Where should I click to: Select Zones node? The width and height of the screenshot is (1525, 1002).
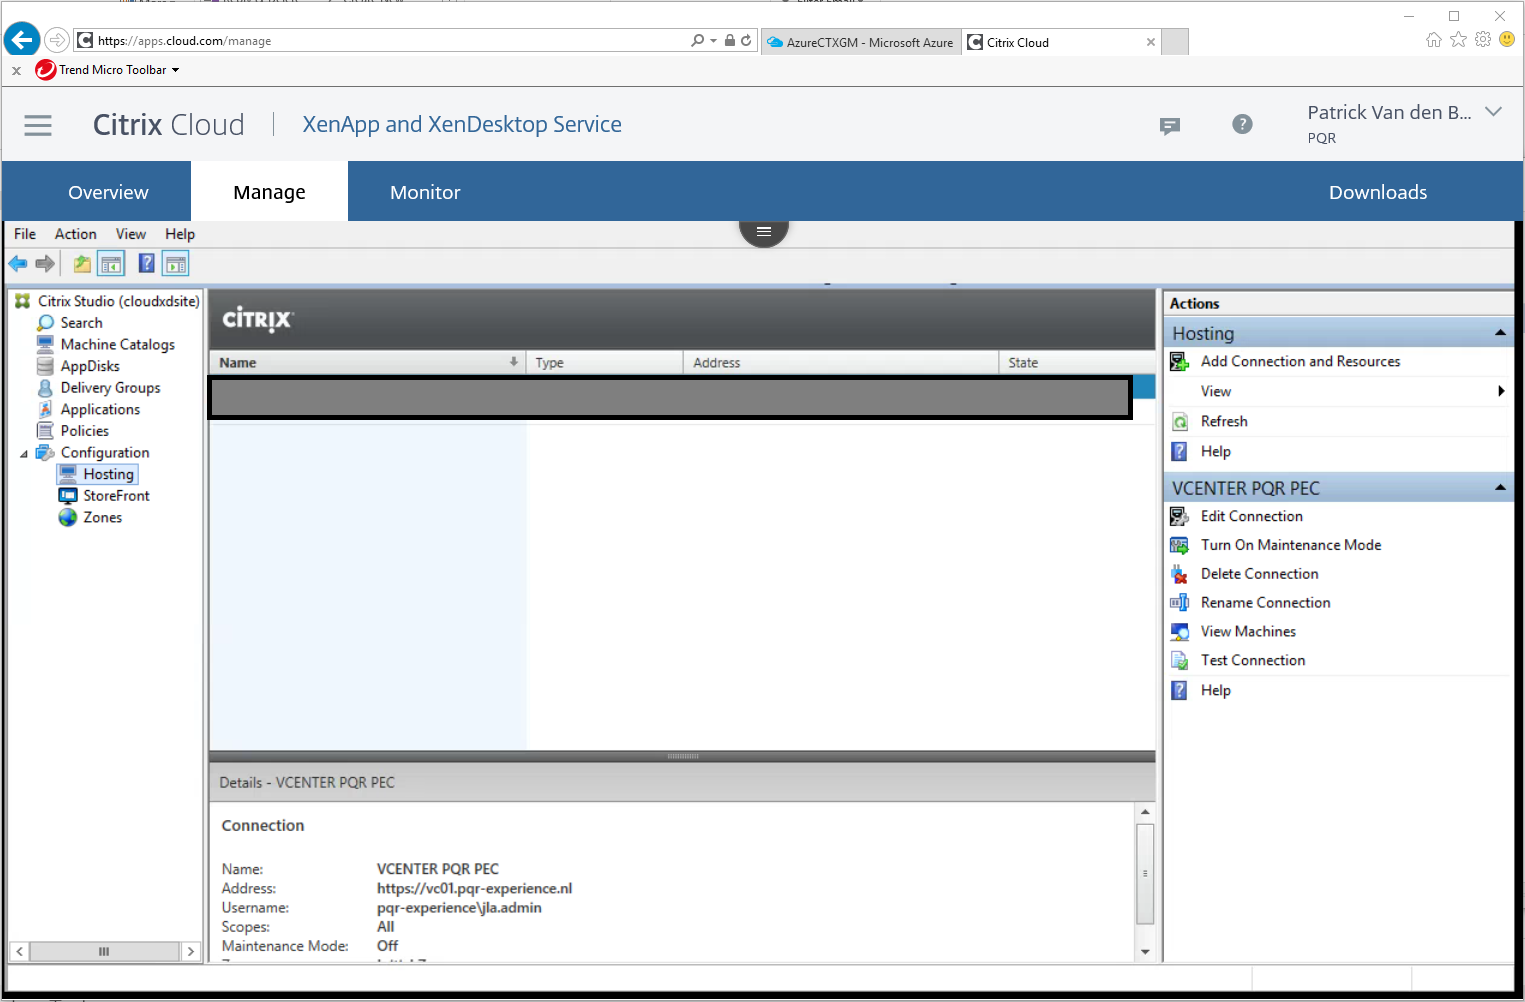coord(102,517)
